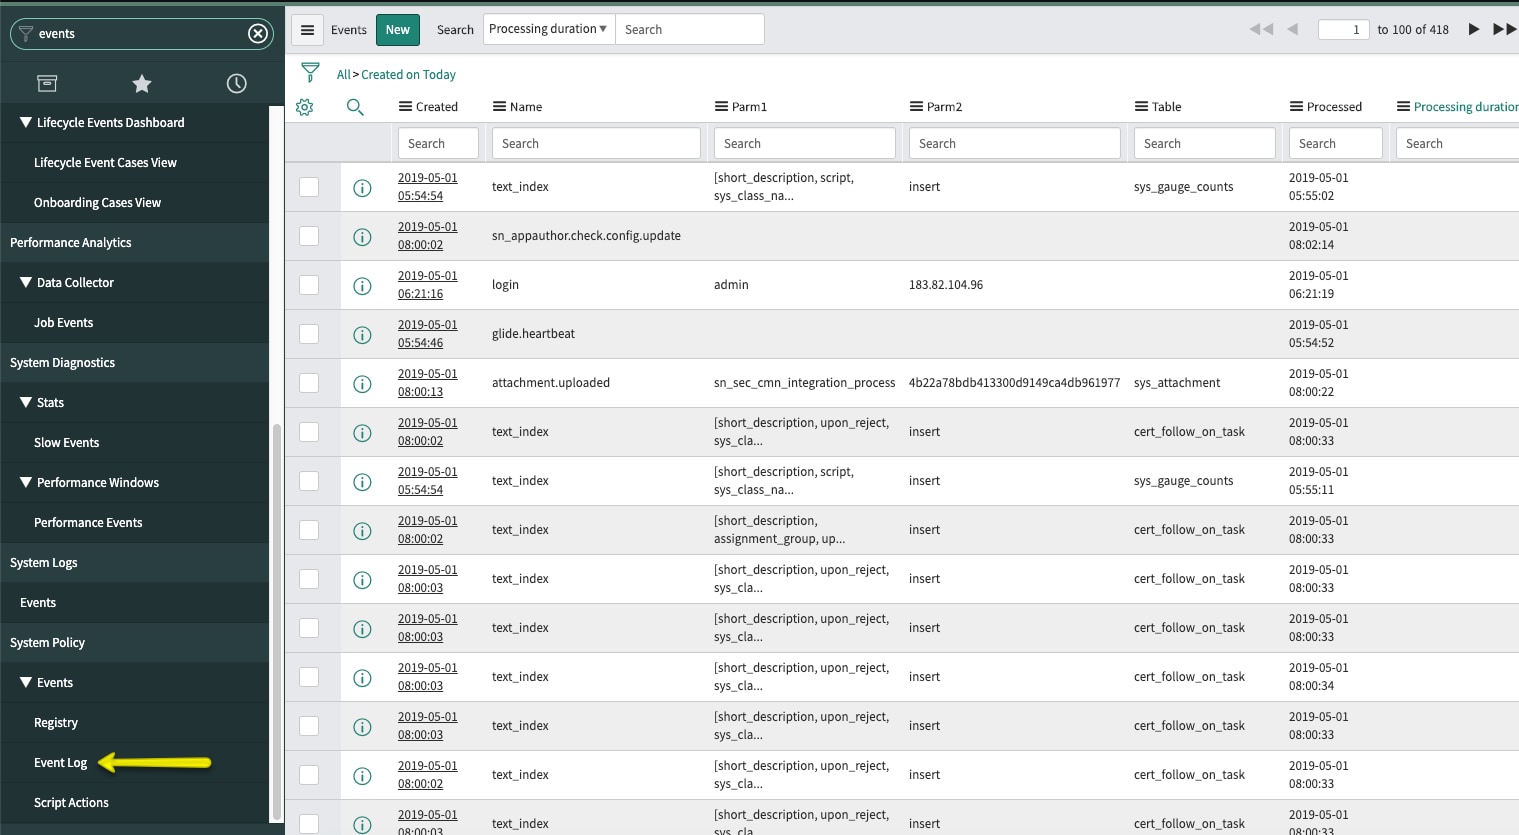The height and width of the screenshot is (835, 1519).
Task: Open the History clock icon in the navigator
Action: pyautogui.click(x=236, y=83)
